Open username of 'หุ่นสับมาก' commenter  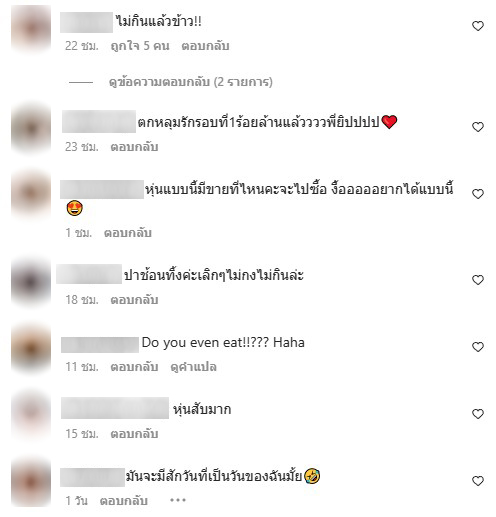[115, 408]
